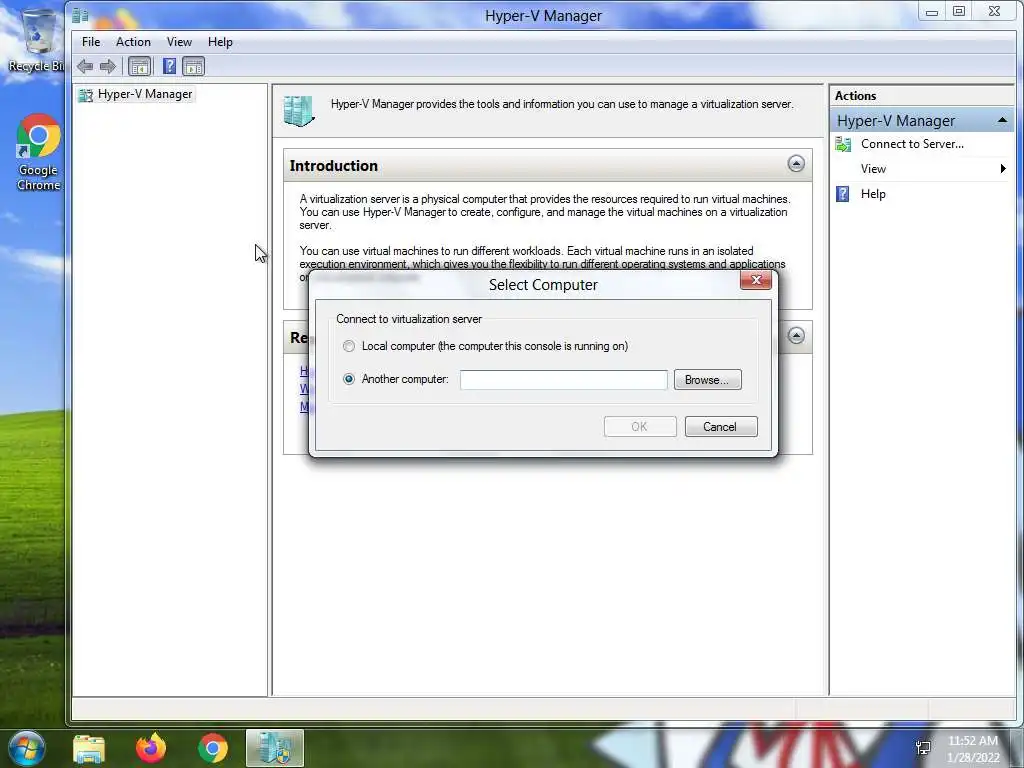The height and width of the screenshot is (768, 1024).
Task: Click the Help book icon in Actions
Action: click(842, 194)
